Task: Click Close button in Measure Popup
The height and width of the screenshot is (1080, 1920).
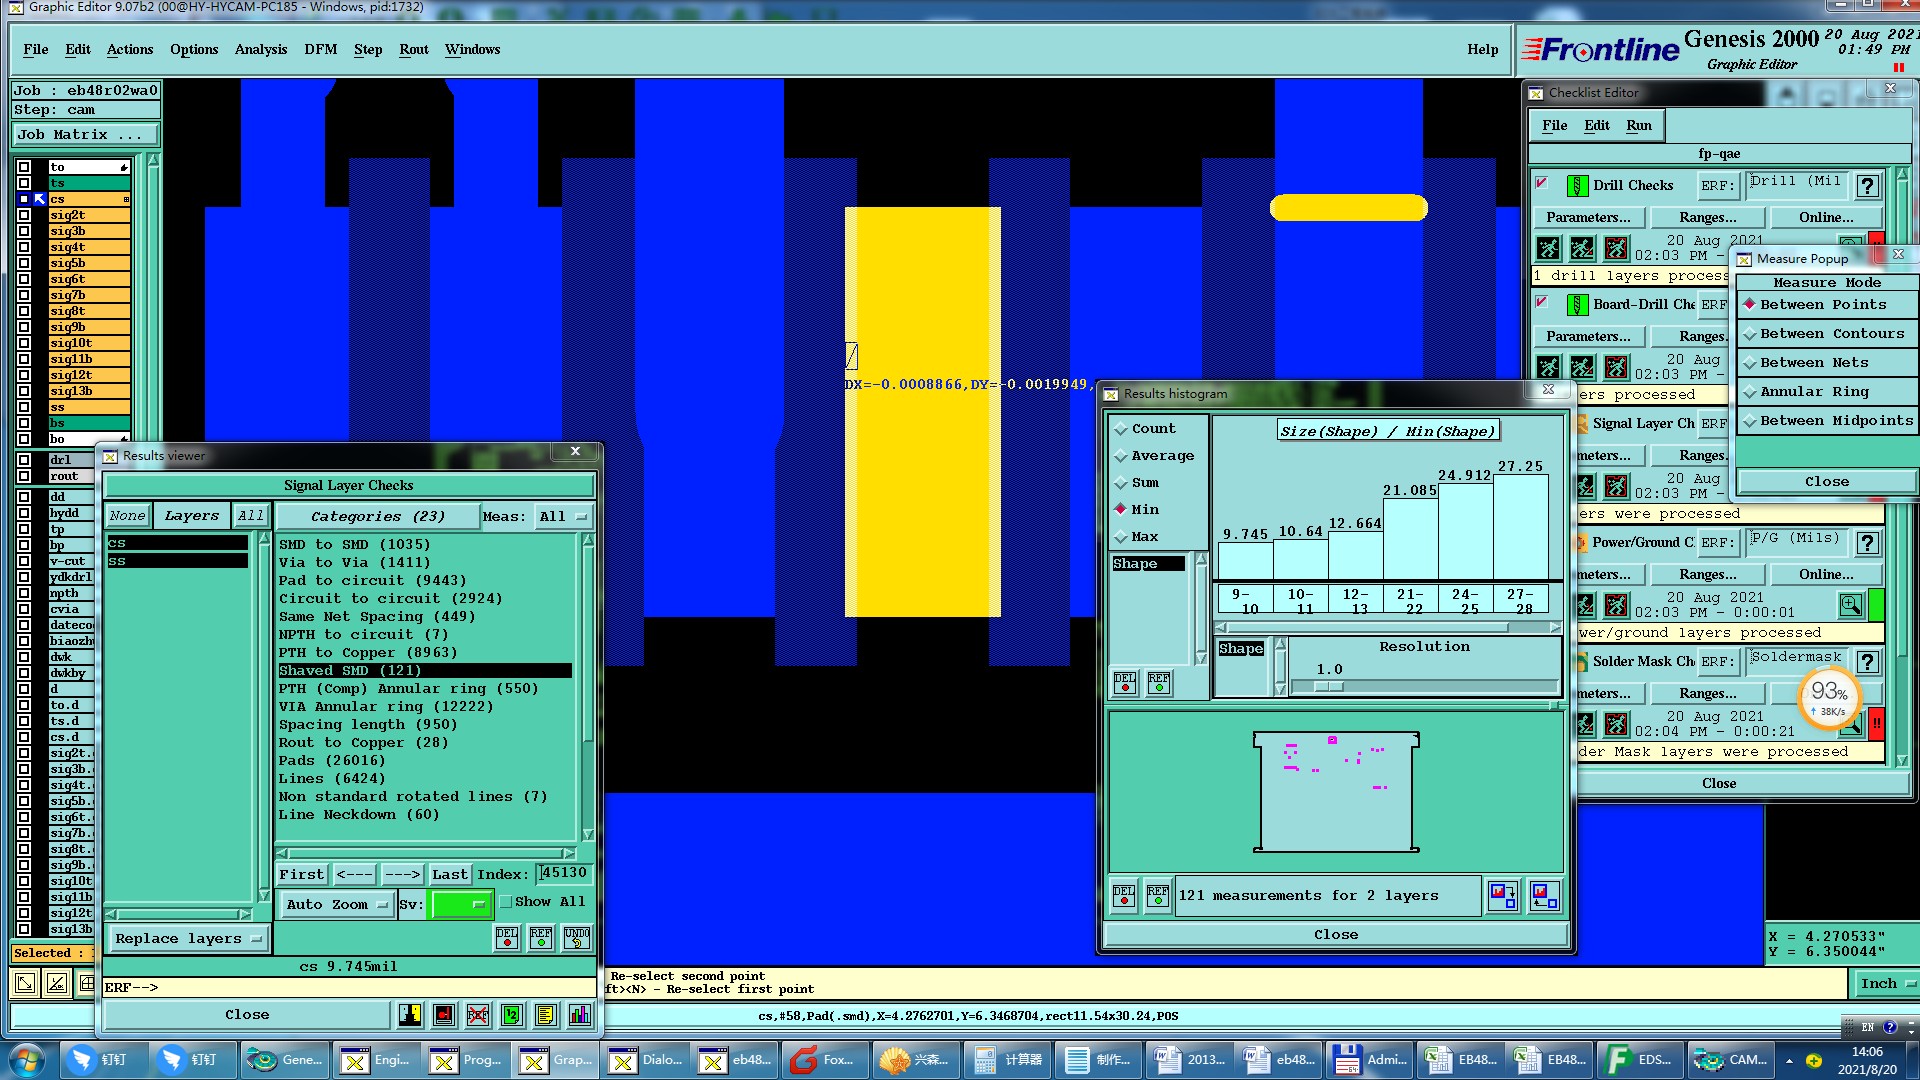Action: 1826,482
